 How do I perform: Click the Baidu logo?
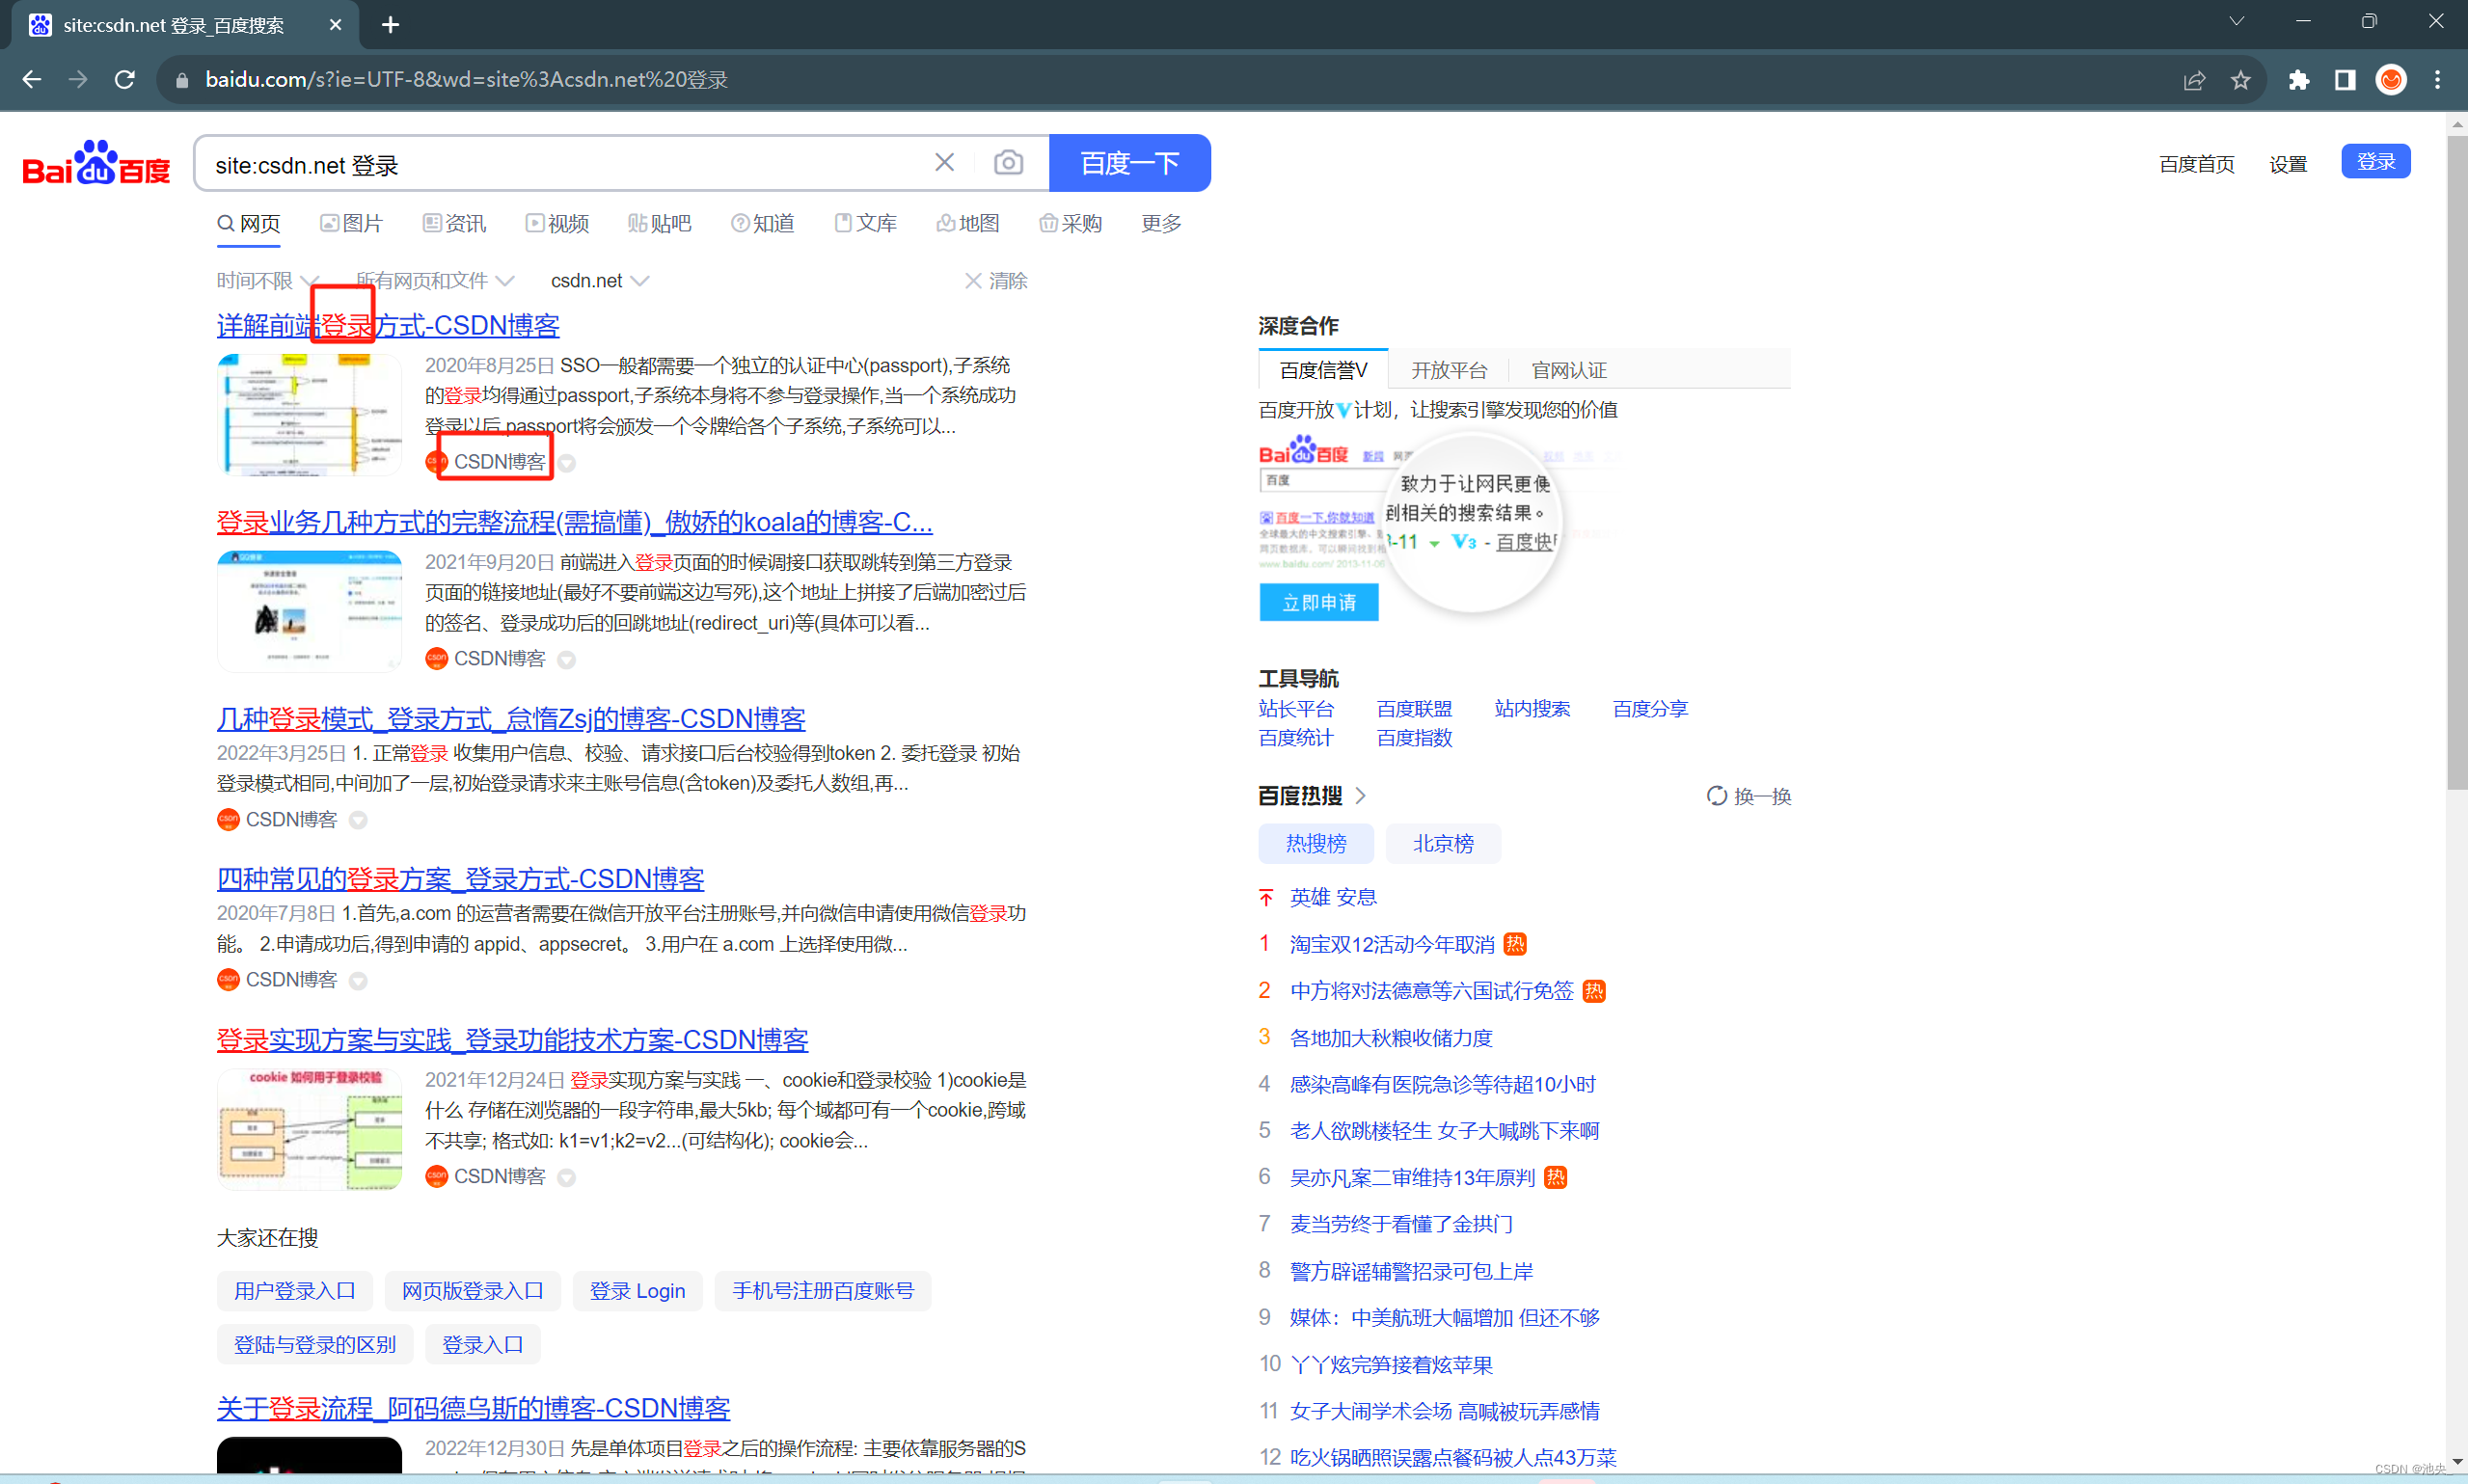point(96,164)
